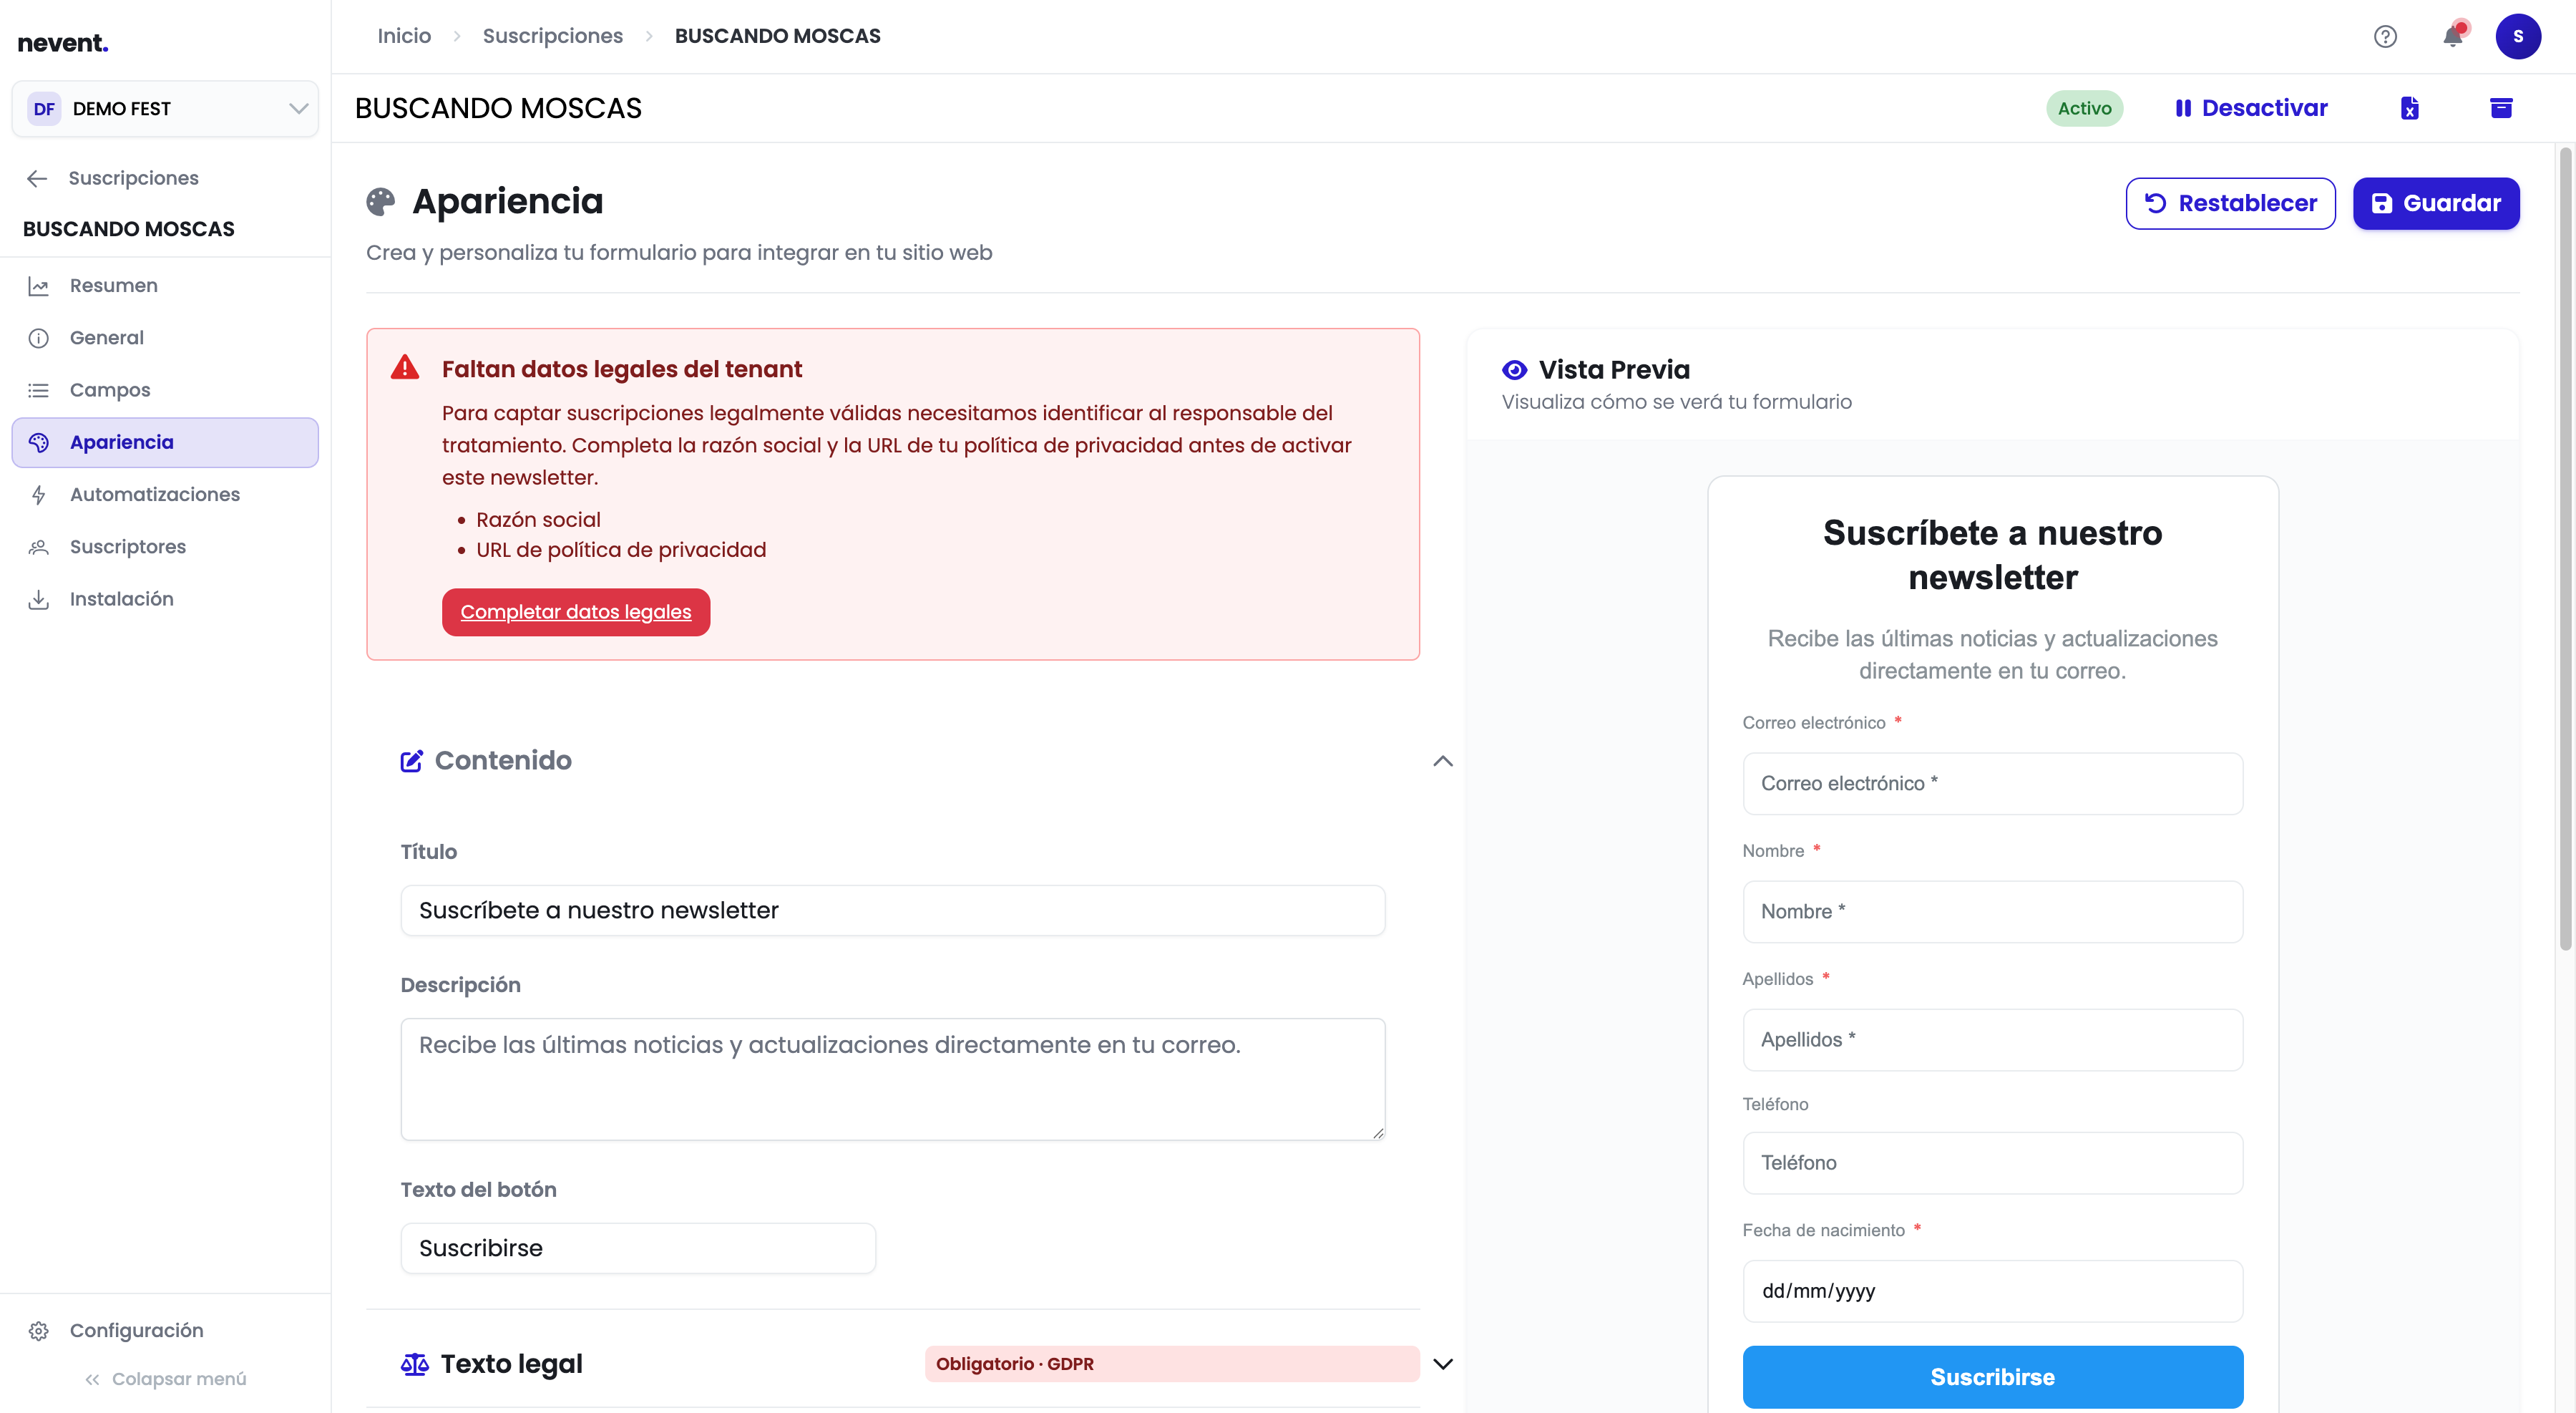Click the General info icon

tap(38, 338)
